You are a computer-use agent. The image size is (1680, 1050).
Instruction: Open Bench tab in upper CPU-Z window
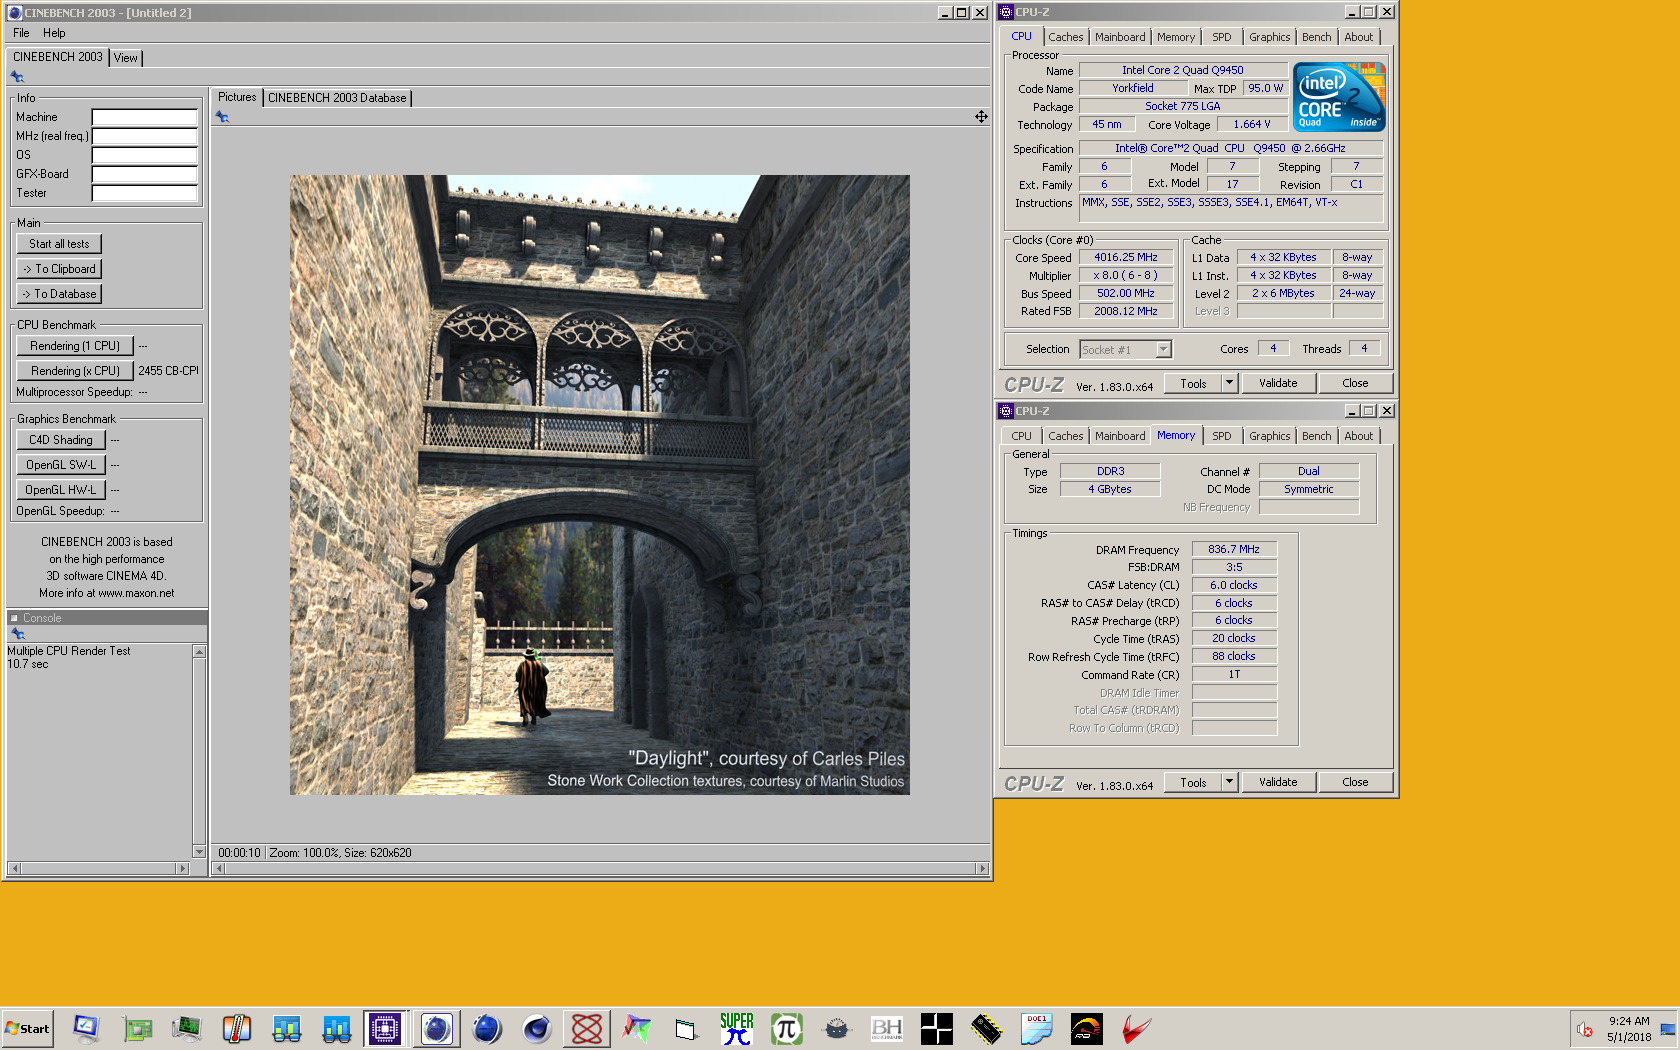[x=1317, y=37]
